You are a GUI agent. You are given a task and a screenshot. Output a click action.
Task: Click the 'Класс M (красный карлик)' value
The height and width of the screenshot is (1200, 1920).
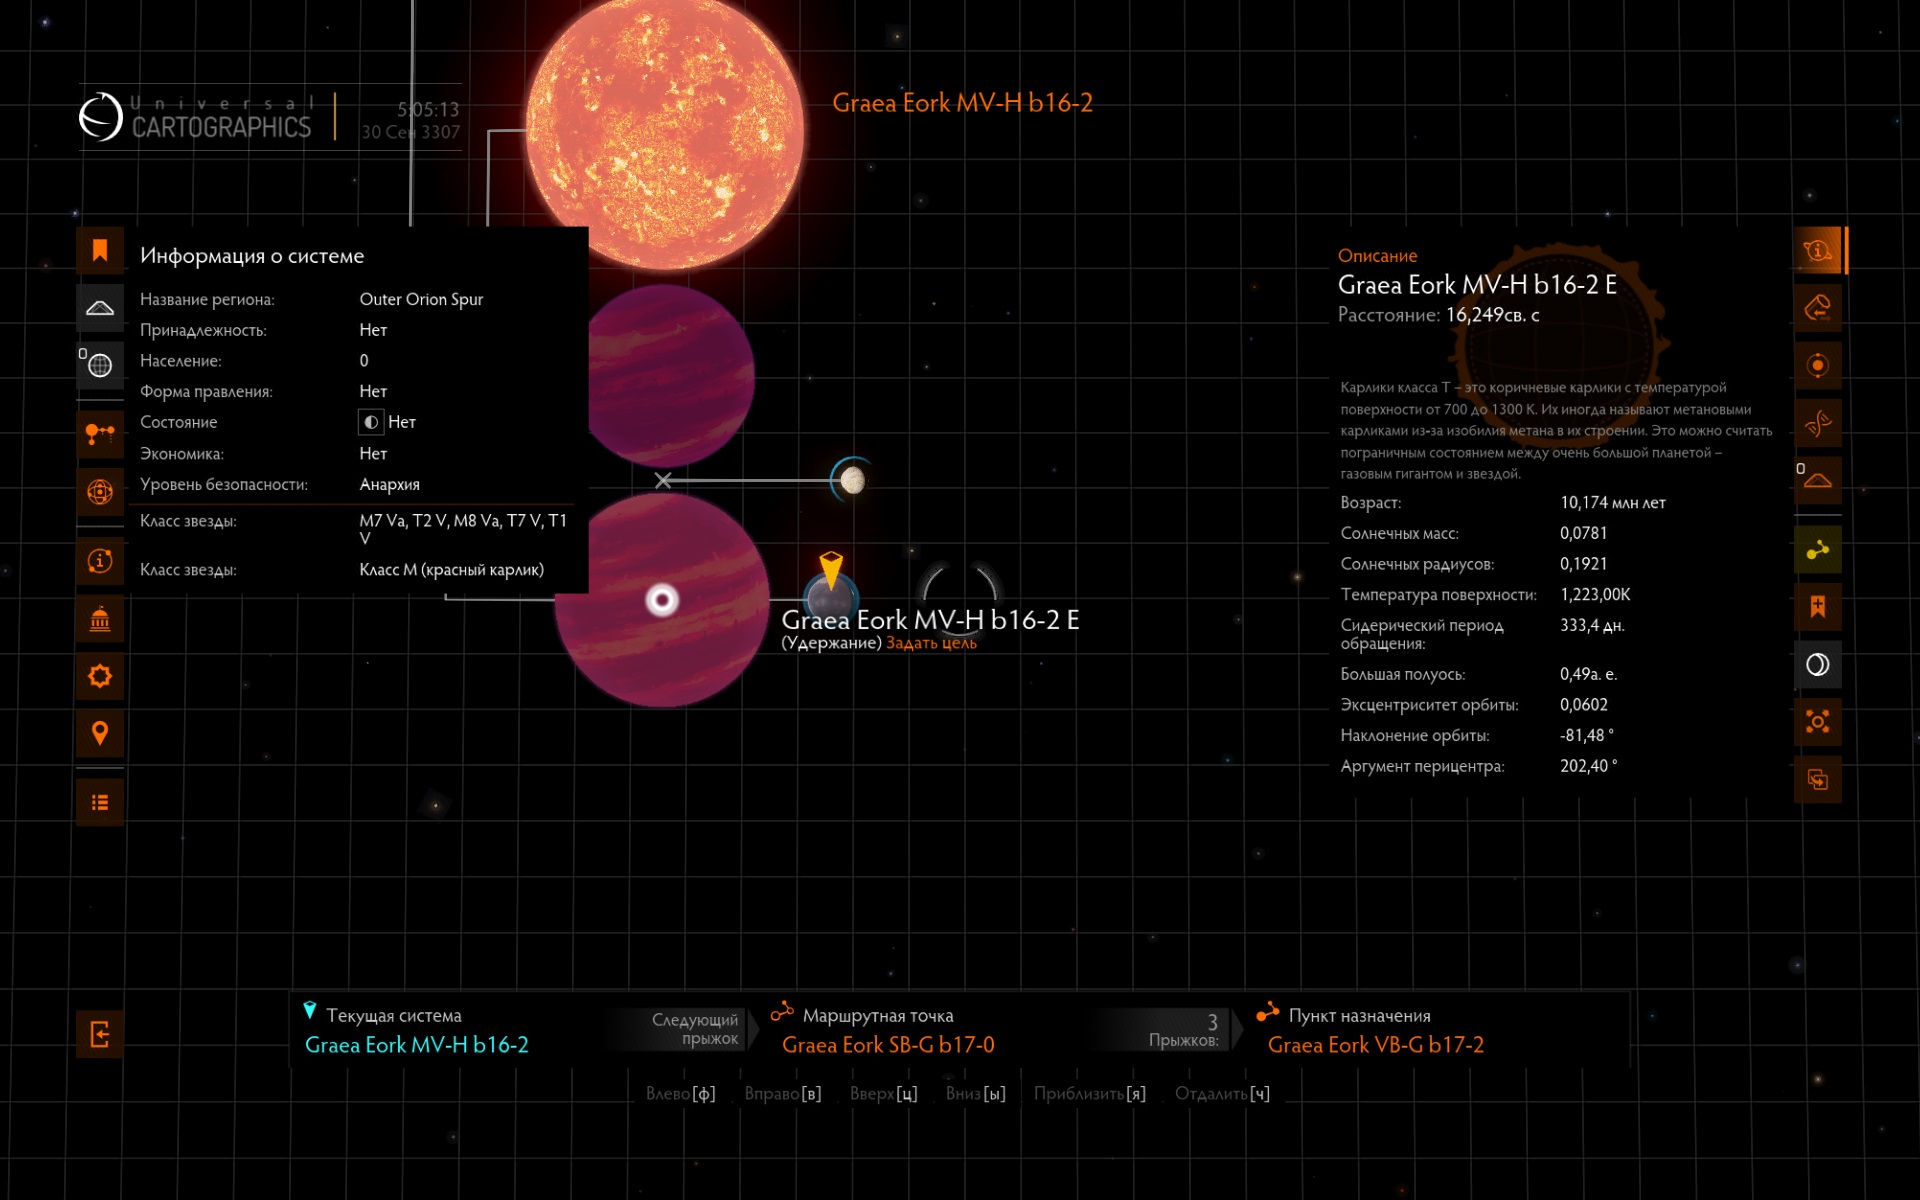[452, 570]
